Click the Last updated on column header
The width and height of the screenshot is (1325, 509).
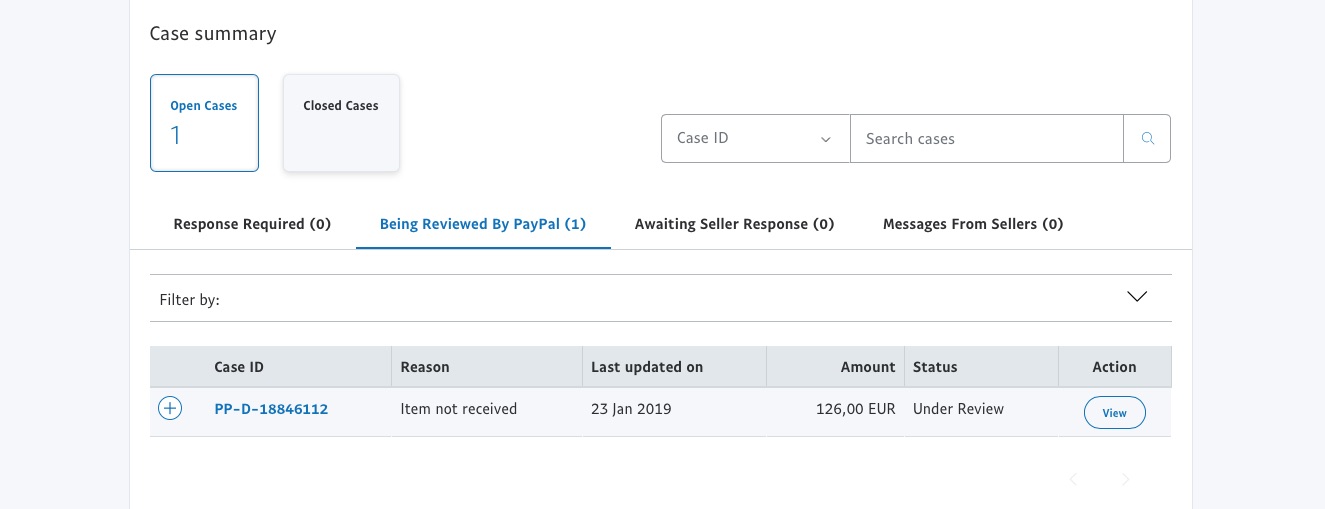pos(647,367)
